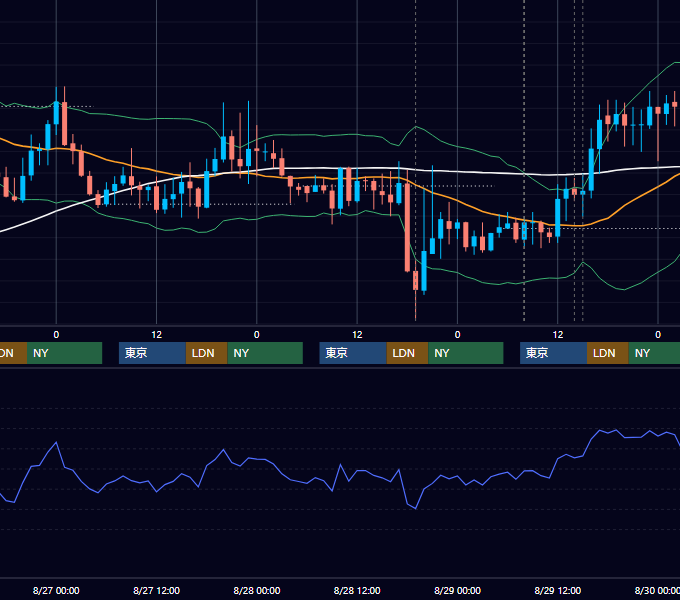
Task: Click the hour label 0 above 8/28 00:00
Action: click(257, 335)
